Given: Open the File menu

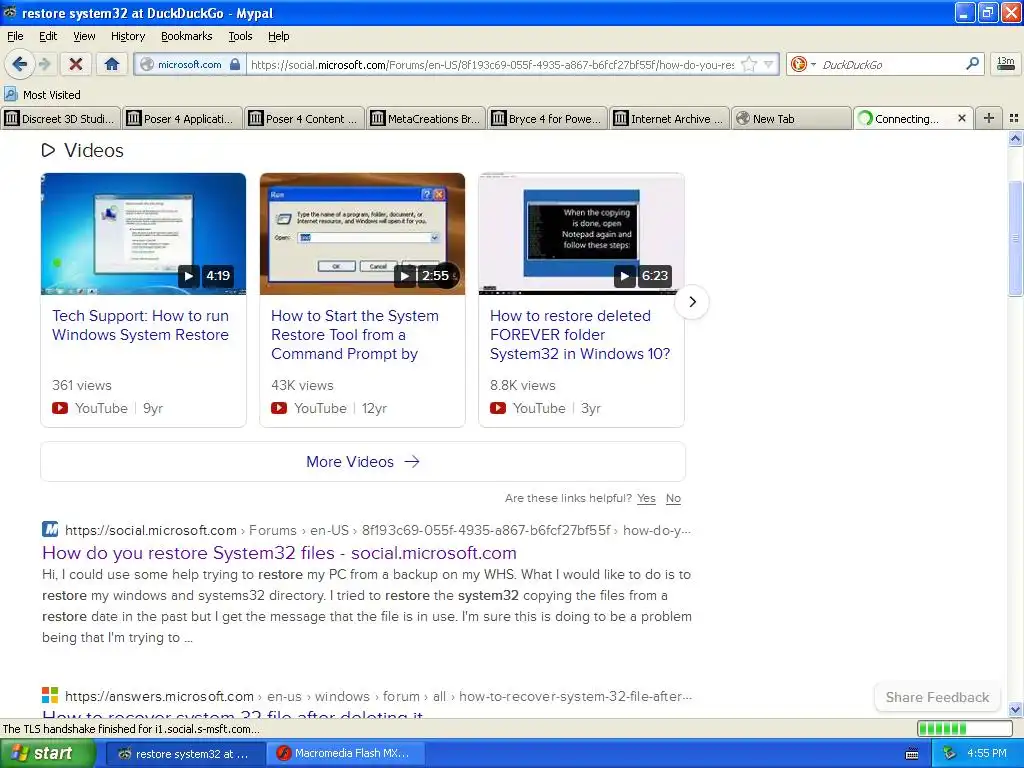Looking at the screenshot, I should coord(15,36).
